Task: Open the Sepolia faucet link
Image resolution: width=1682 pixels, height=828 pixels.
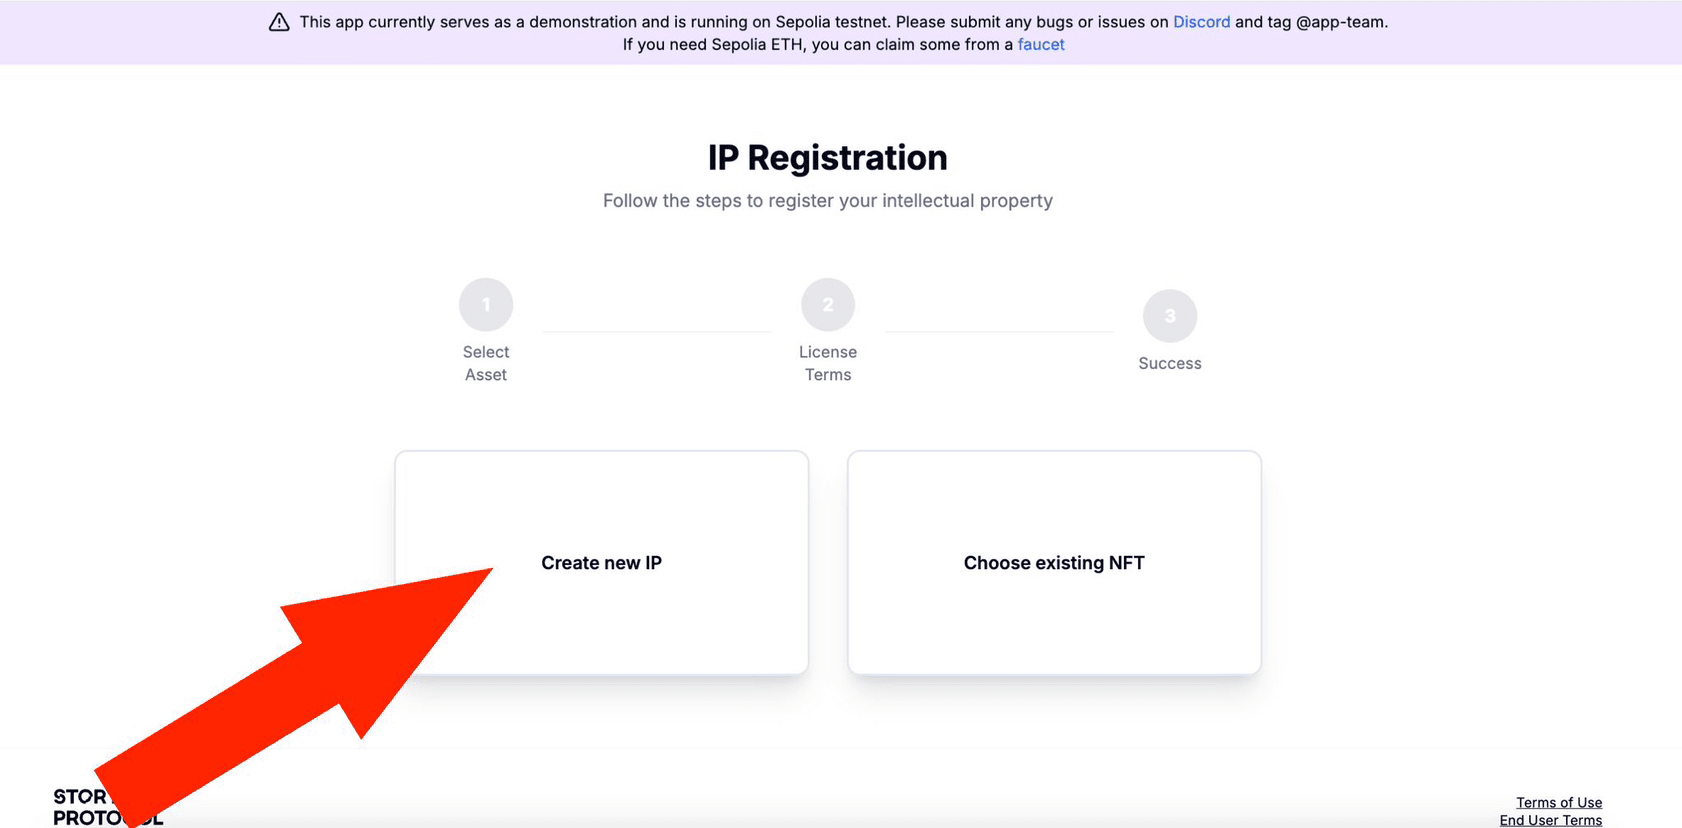Action: tap(1041, 45)
